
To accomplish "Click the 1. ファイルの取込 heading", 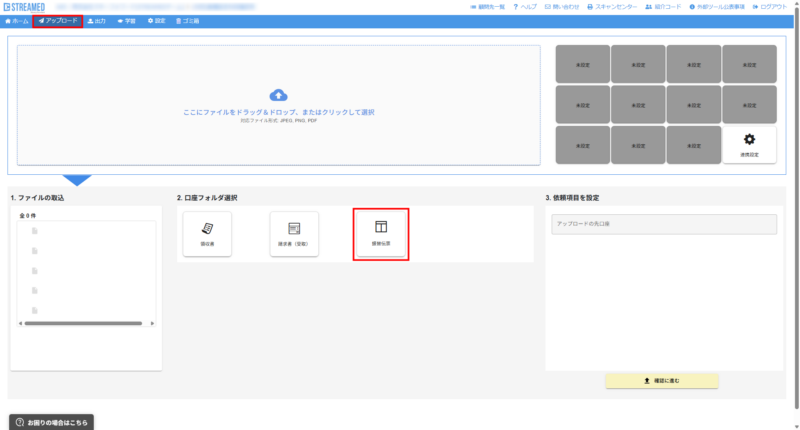I will [37, 198].
